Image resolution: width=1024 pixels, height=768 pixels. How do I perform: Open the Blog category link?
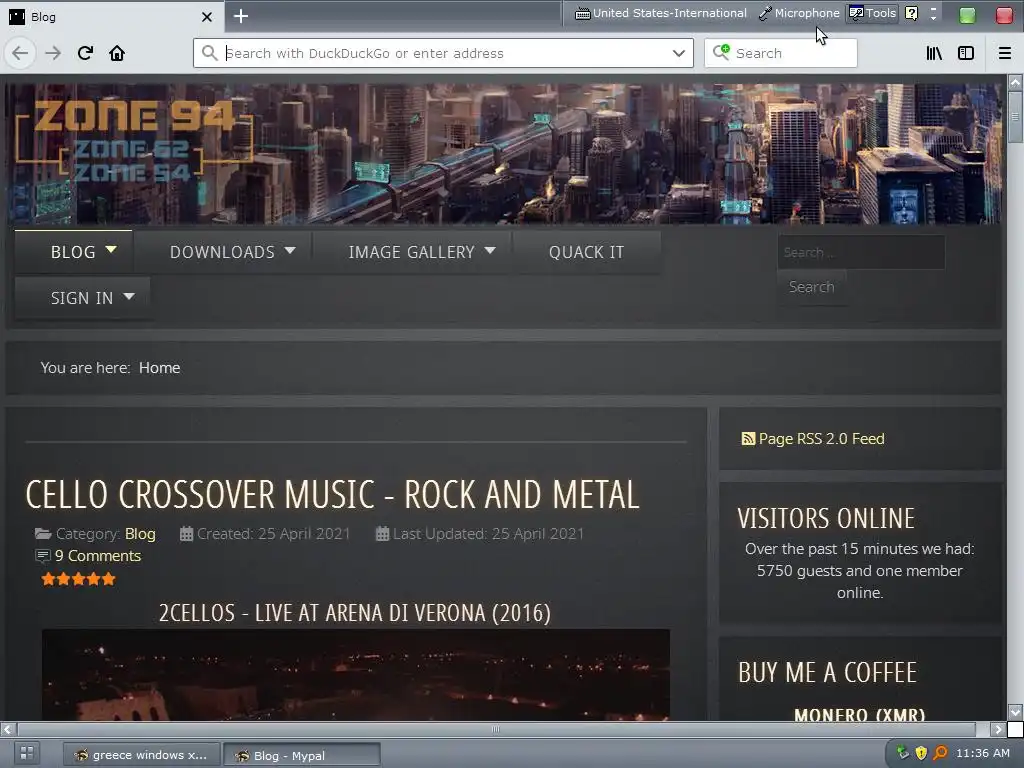click(140, 534)
